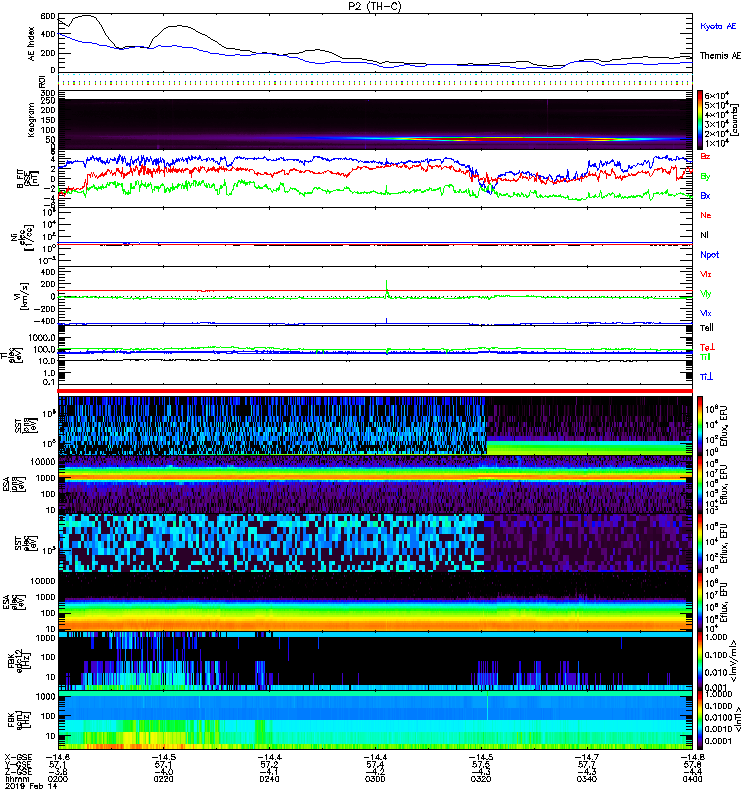Viewport: 750px width, 800px height.
Task: Click the 0400 time tick label
Action: click(x=692, y=779)
